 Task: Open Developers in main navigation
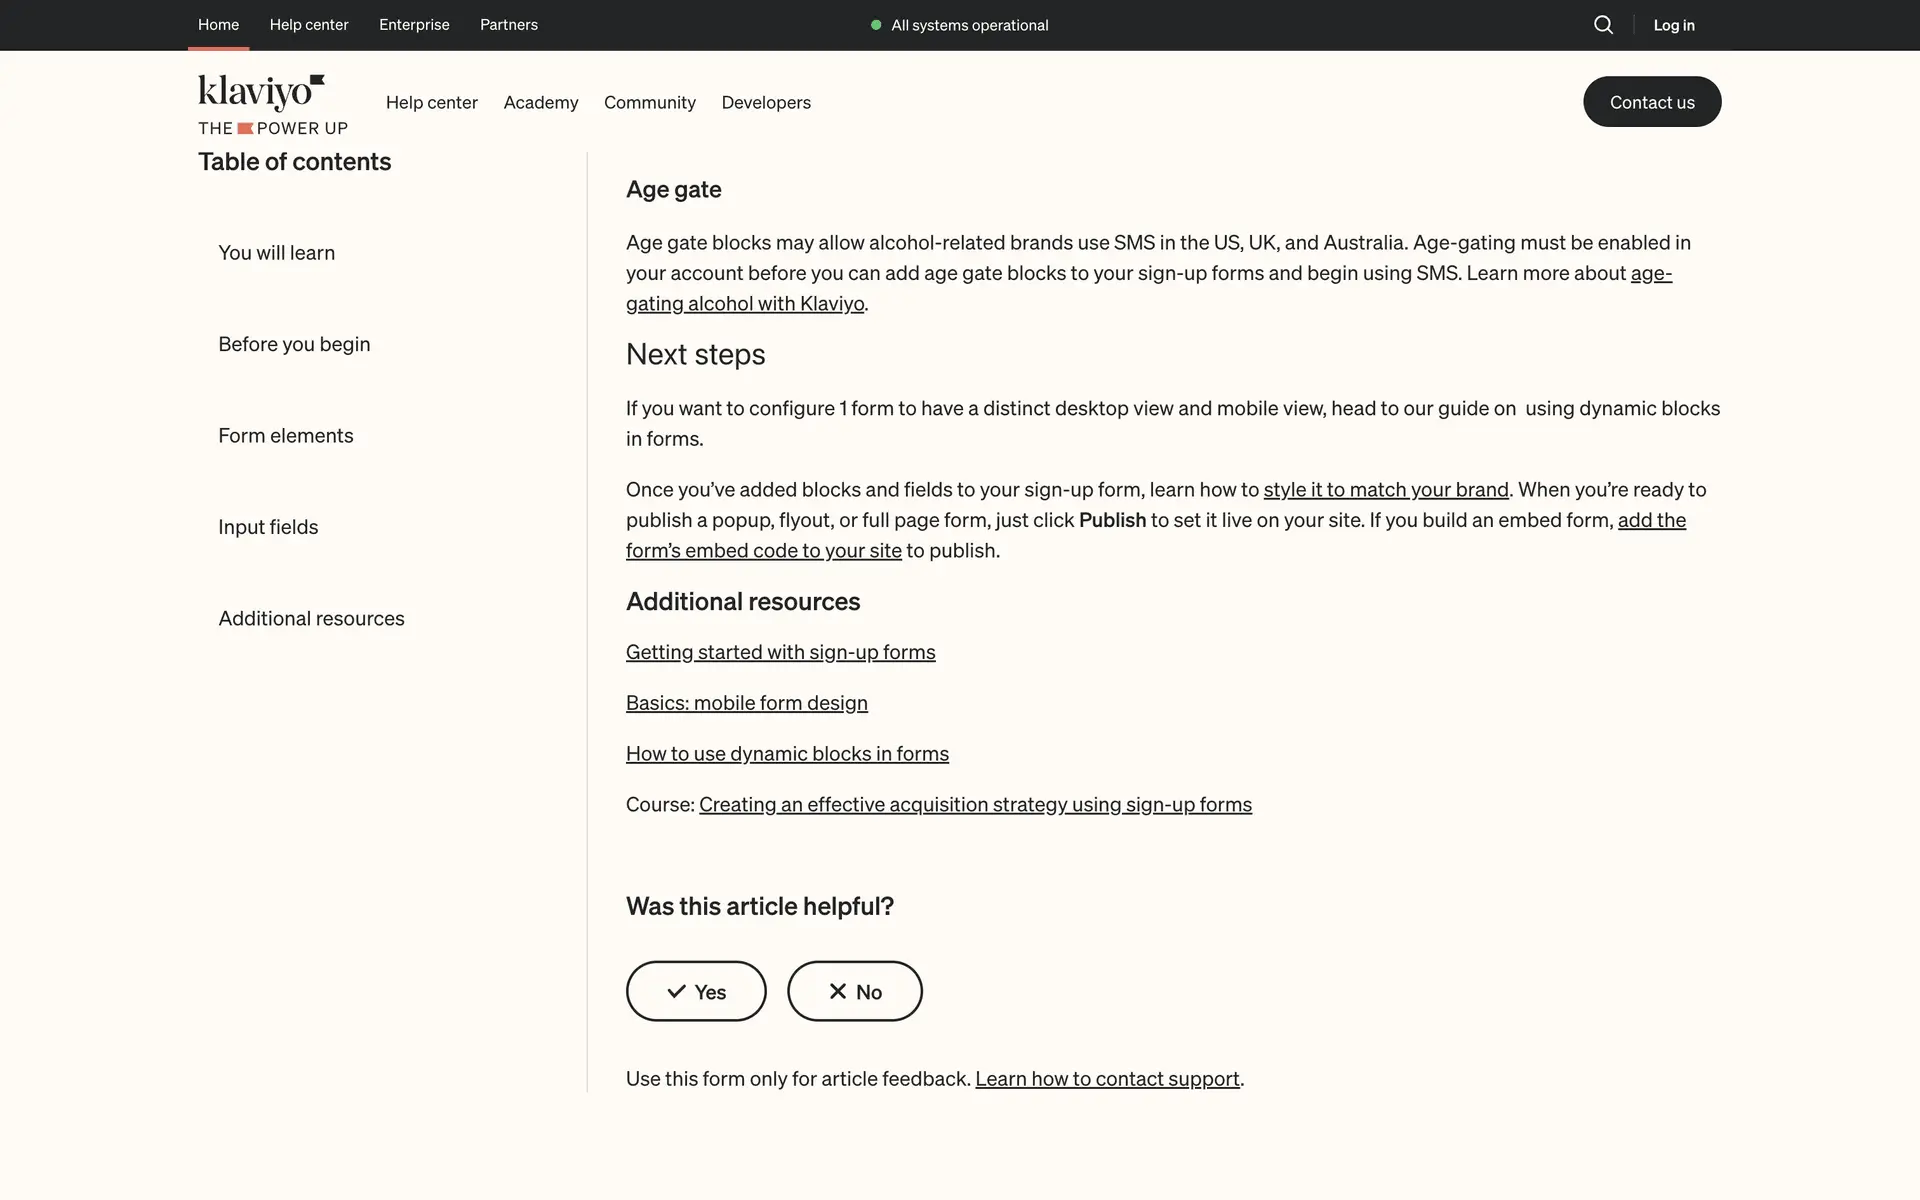[765, 102]
